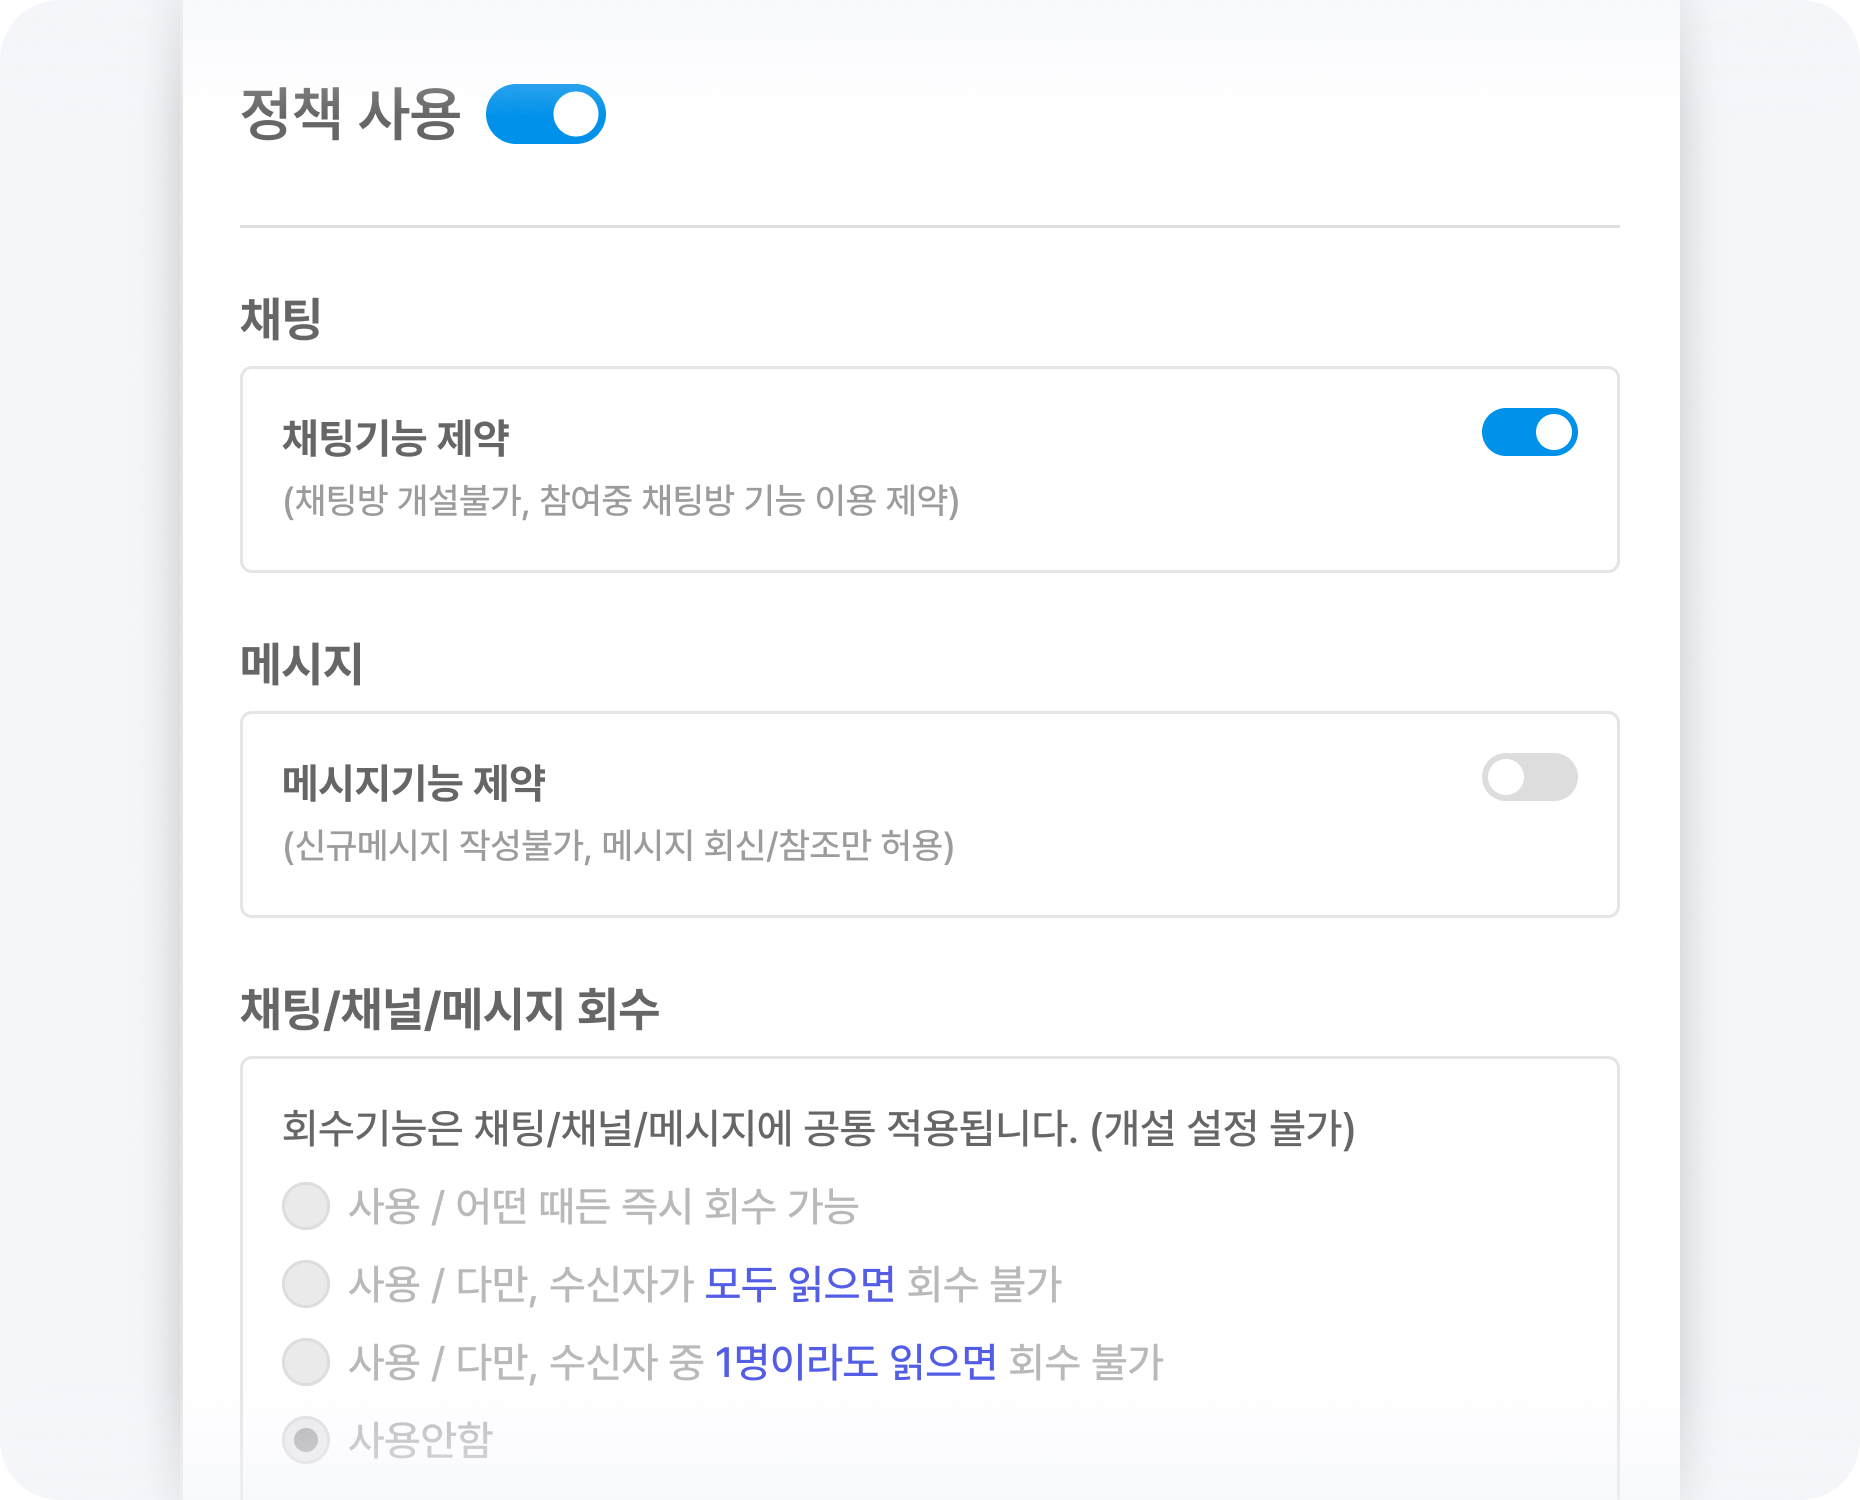Click the 회수기능은 공통 적용됩니다 notice text
This screenshot has width=1860, height=1500.
click(x=818, y=1128)
